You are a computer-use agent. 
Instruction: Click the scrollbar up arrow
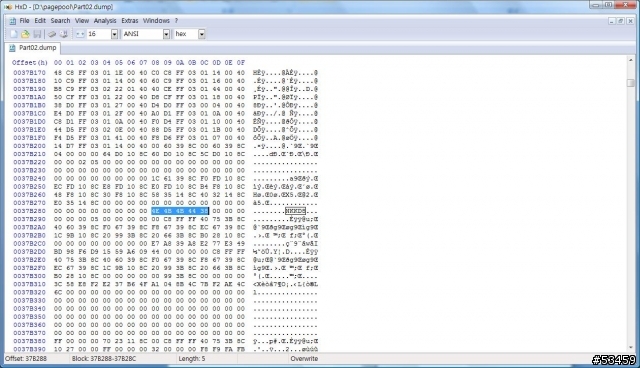point(631,60)
